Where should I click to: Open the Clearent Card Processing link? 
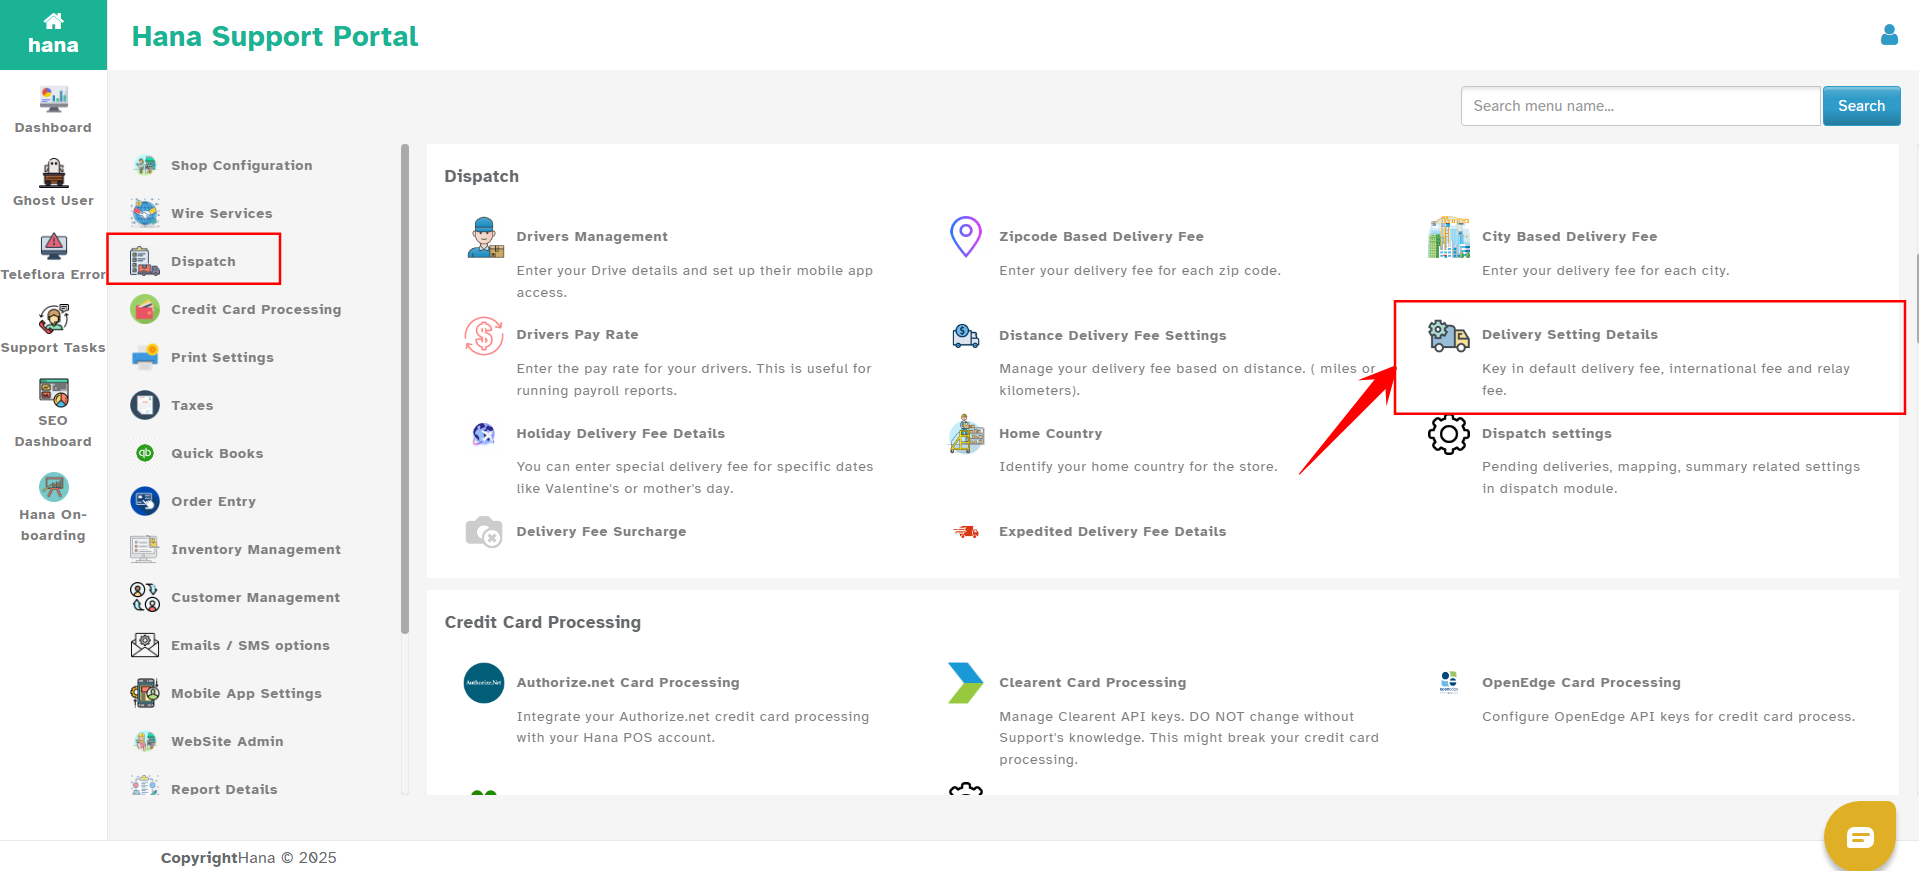point(1092,683)
